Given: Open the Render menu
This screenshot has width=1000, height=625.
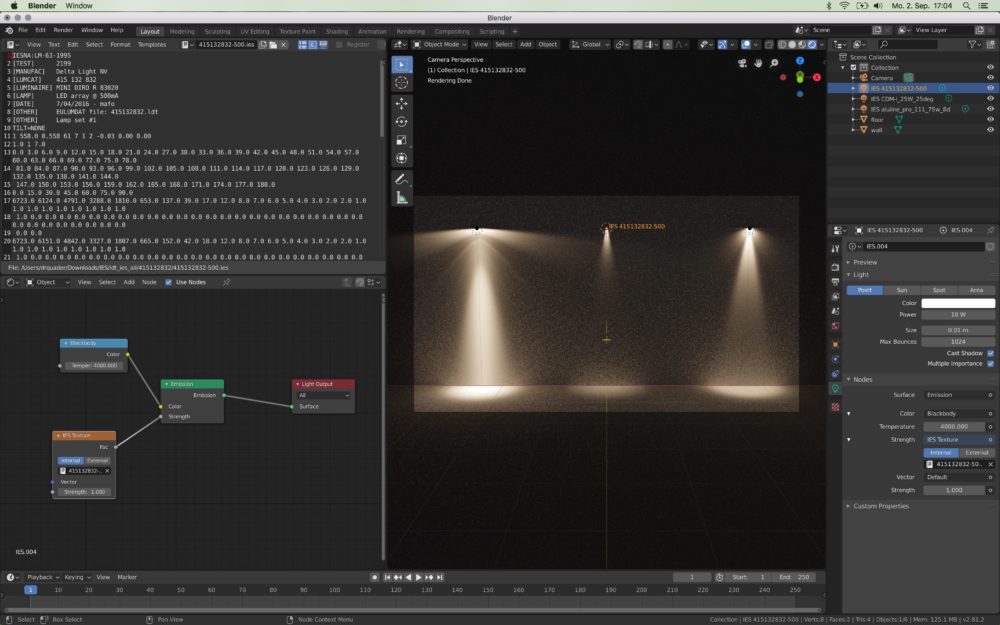Looking at the screenshot, I should click(x=62, y=30).
